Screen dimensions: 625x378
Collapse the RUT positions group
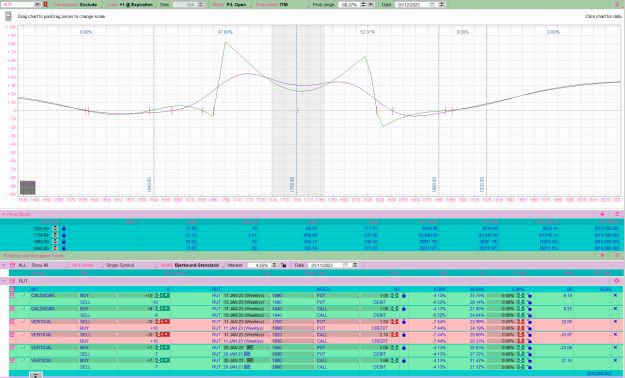coord(4,281)
